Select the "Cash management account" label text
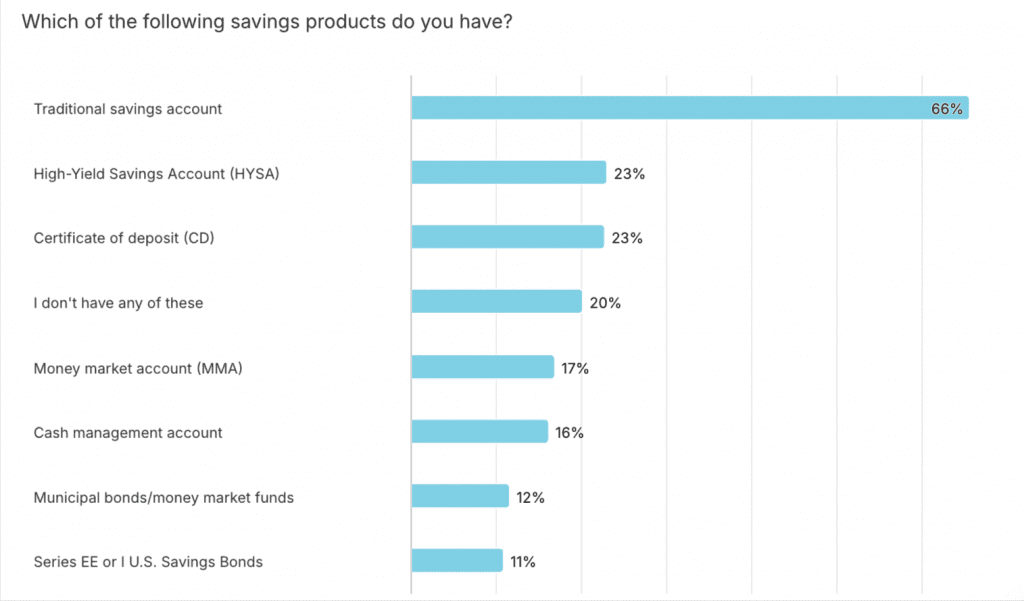Screen dimensions: 1024x601 [128, 432]
